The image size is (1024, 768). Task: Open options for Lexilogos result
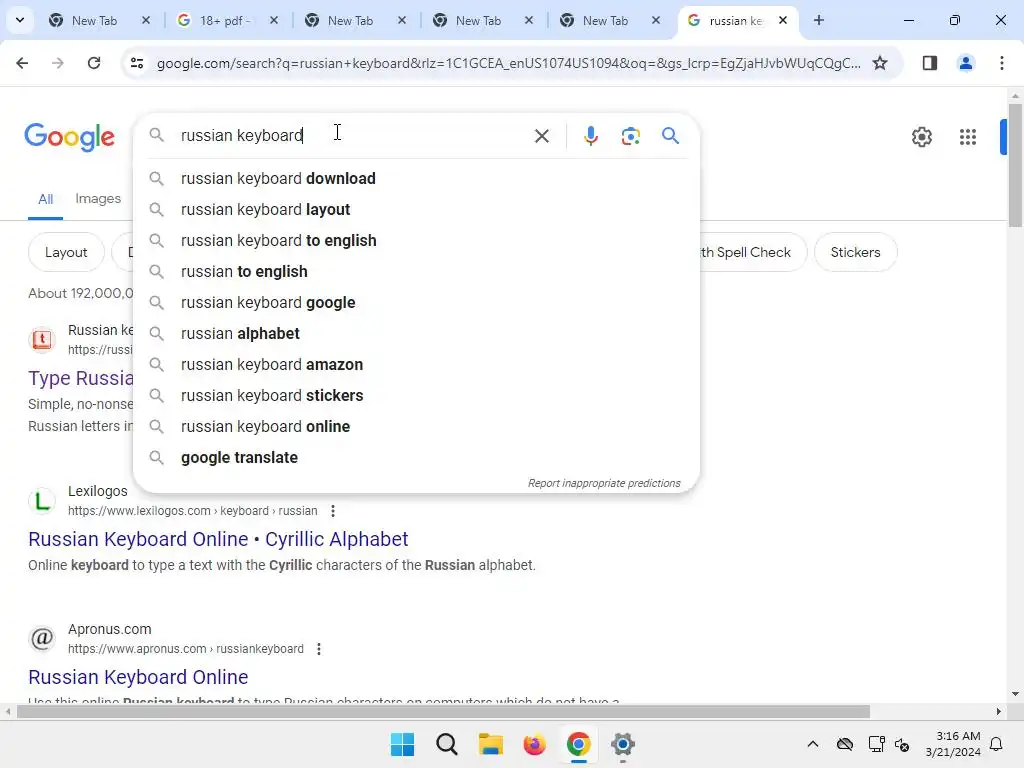tap(333, 511)
